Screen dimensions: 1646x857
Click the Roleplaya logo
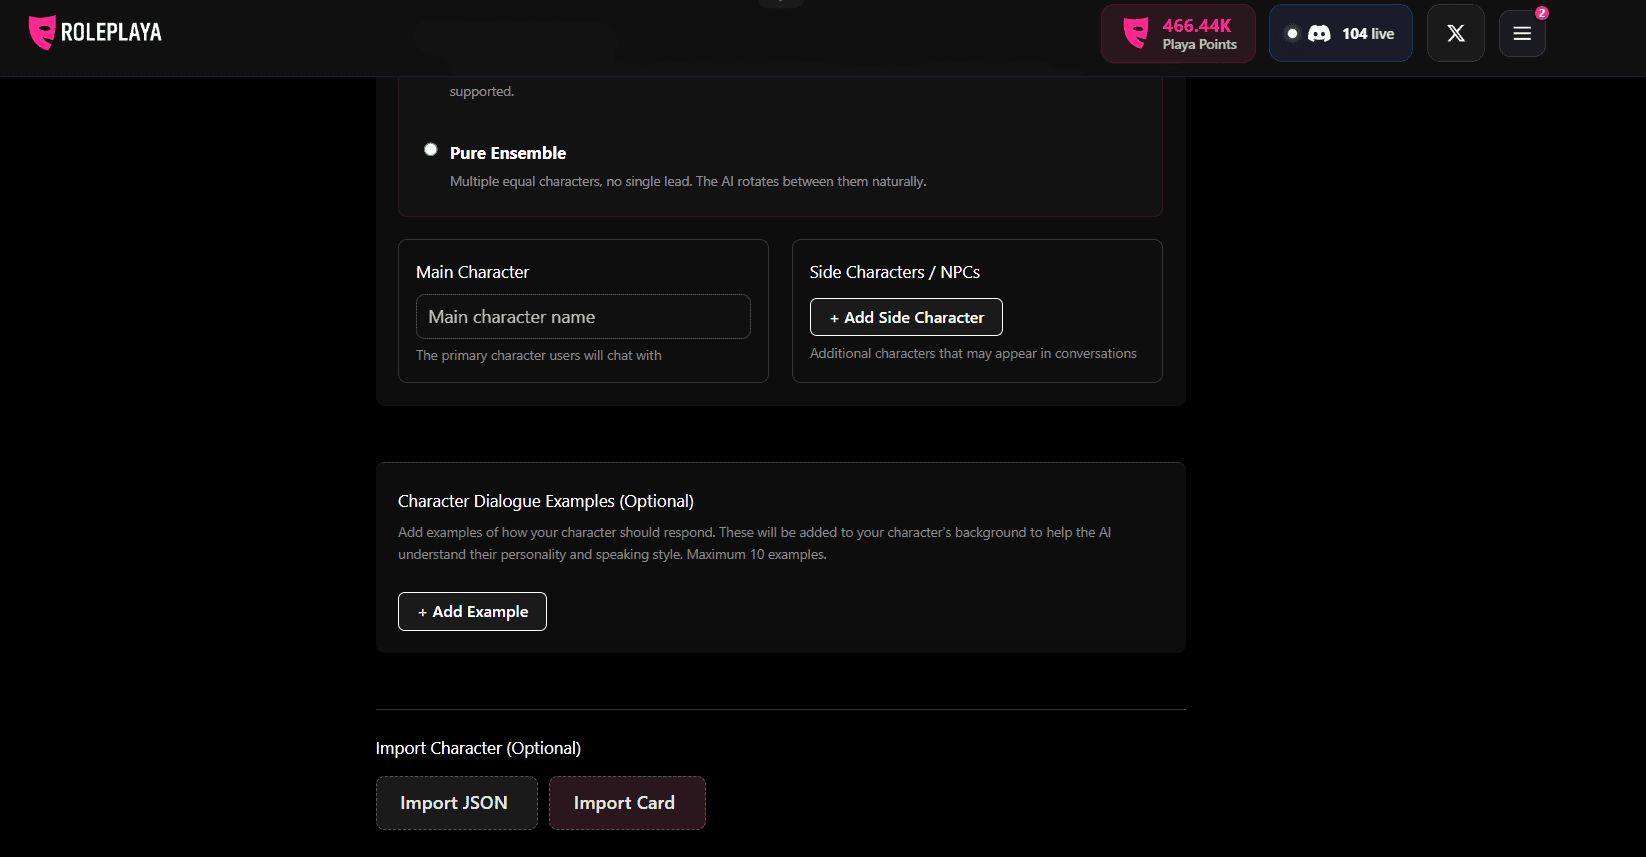pos(95,32)
